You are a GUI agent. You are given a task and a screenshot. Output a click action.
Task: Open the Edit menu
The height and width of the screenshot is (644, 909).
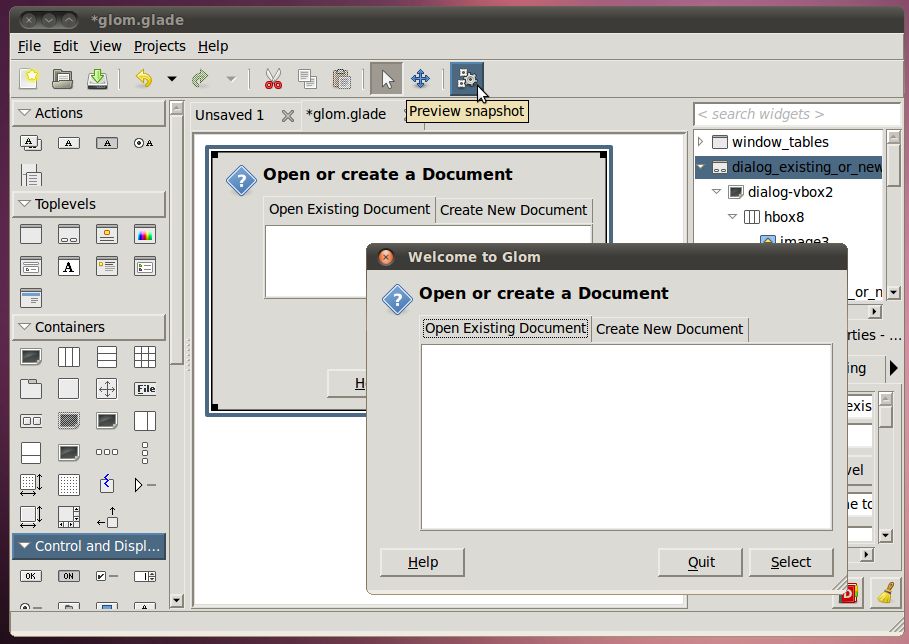click(x=65, y=46)
